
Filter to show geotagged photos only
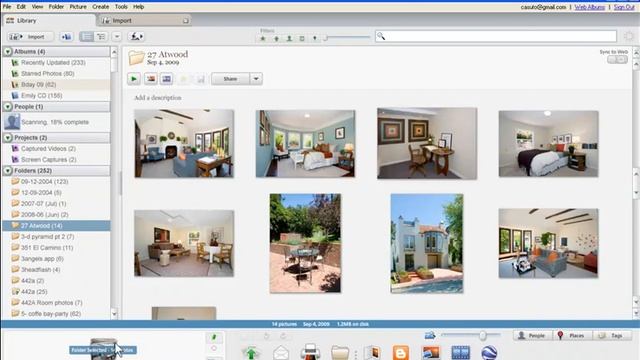pos(315,38)
